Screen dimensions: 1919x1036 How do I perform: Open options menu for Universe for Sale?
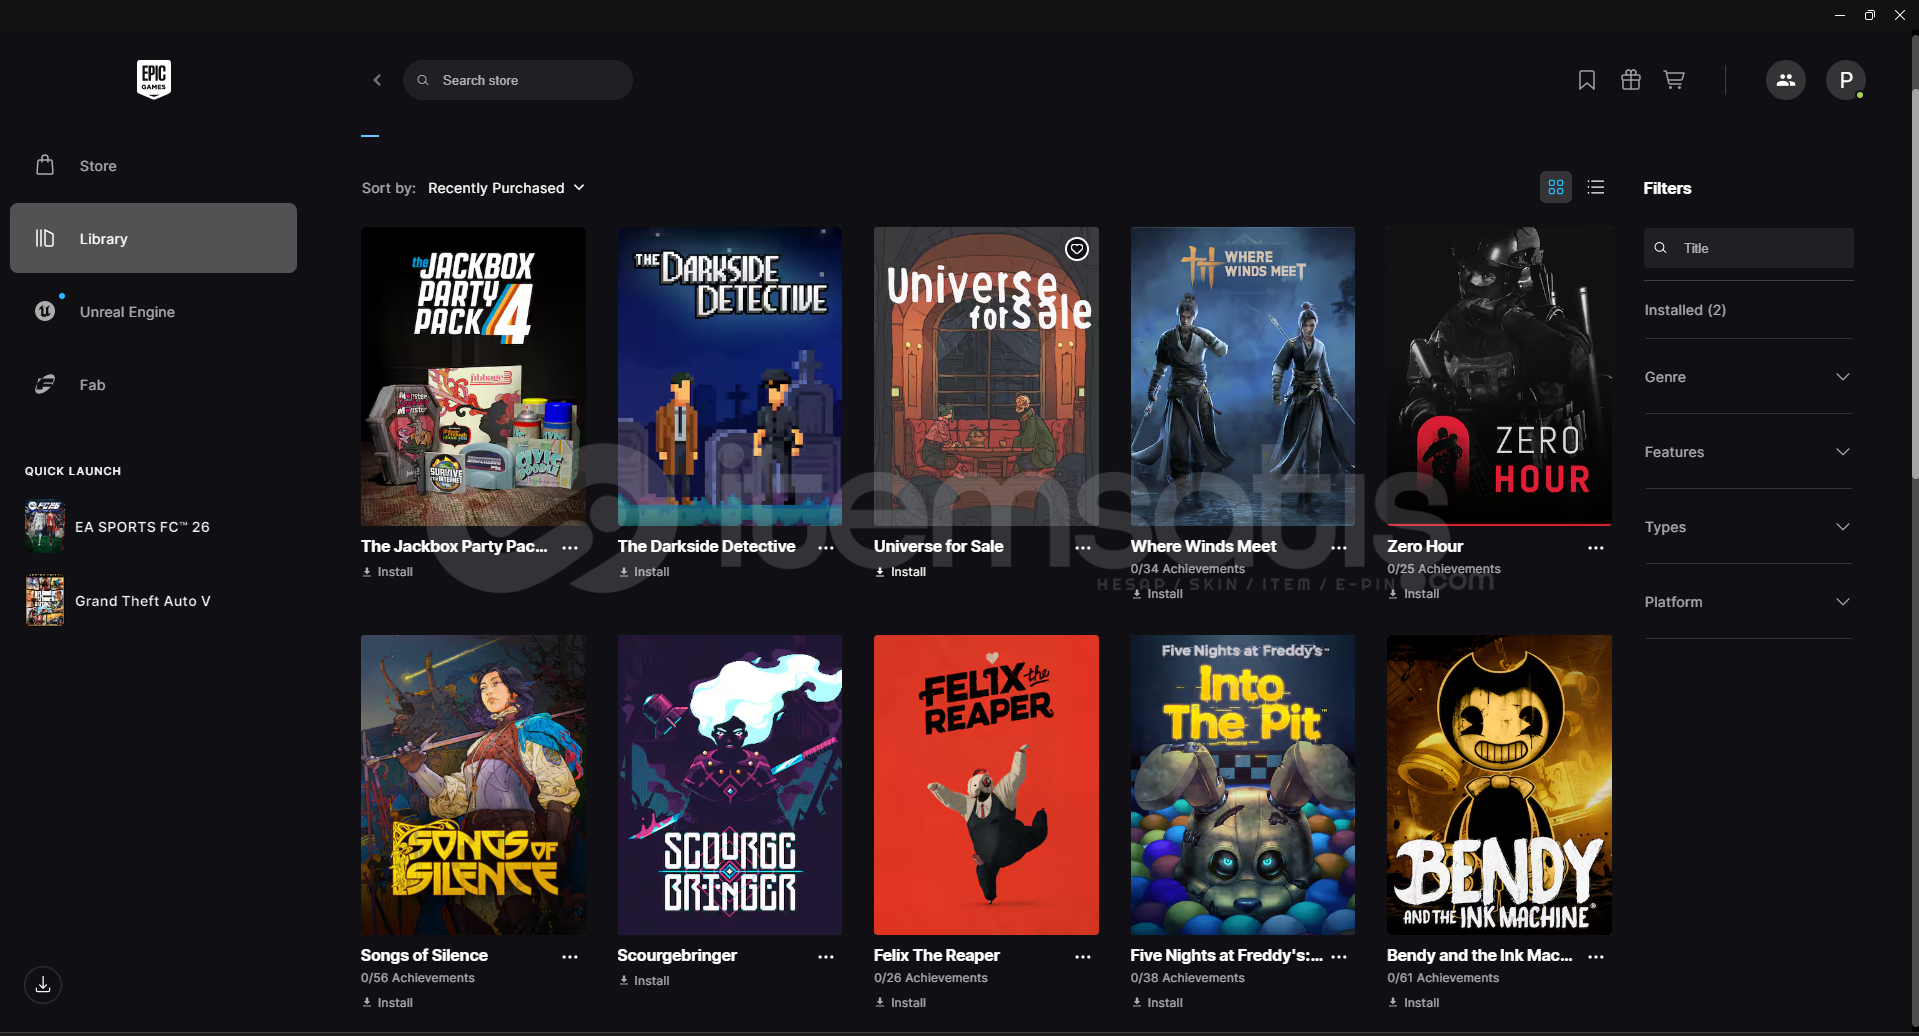[x=1083, y=548]
